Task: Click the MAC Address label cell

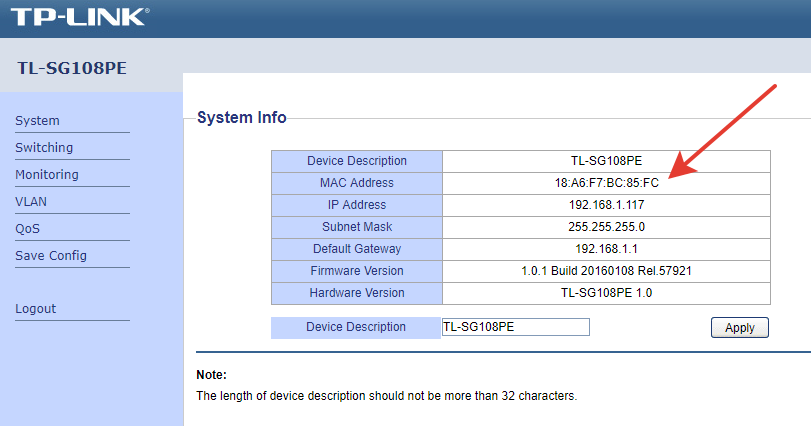Action: (x=356, y=183)
